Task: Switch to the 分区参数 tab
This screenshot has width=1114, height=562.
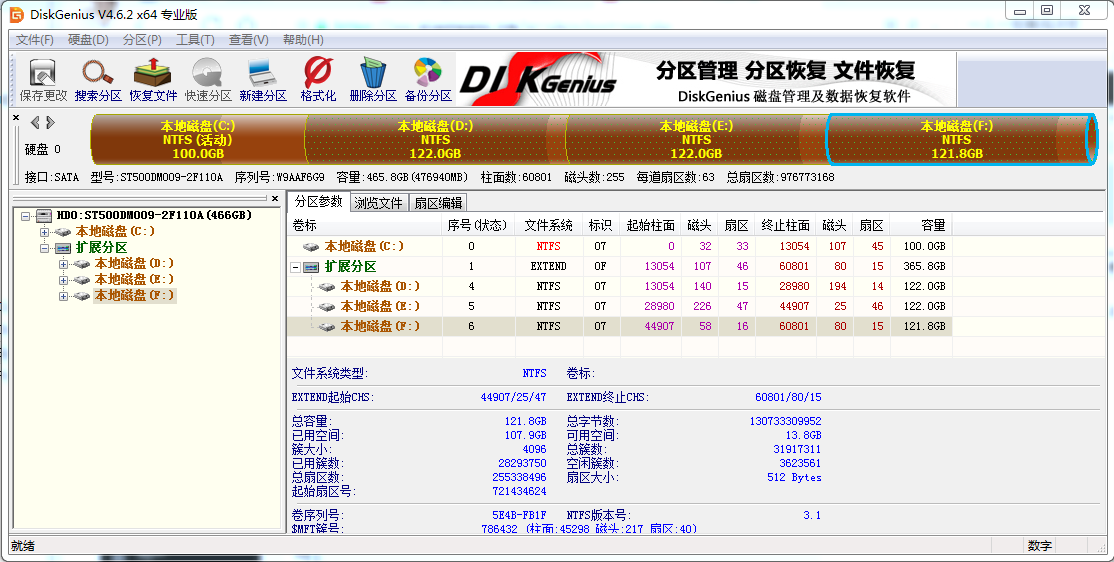Action: (319, 202)
